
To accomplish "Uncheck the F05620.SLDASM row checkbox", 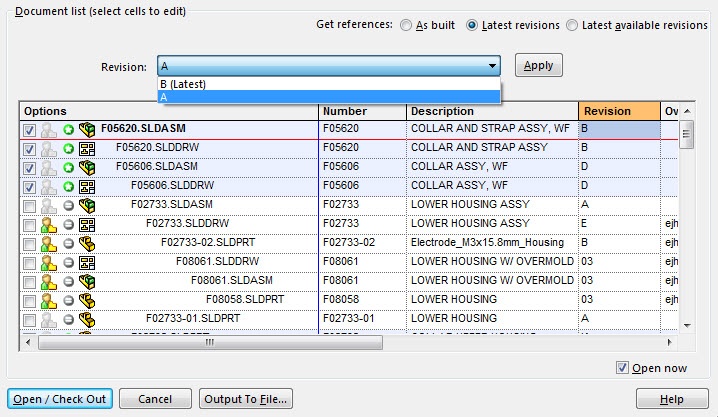I will (x=29, y=130).
